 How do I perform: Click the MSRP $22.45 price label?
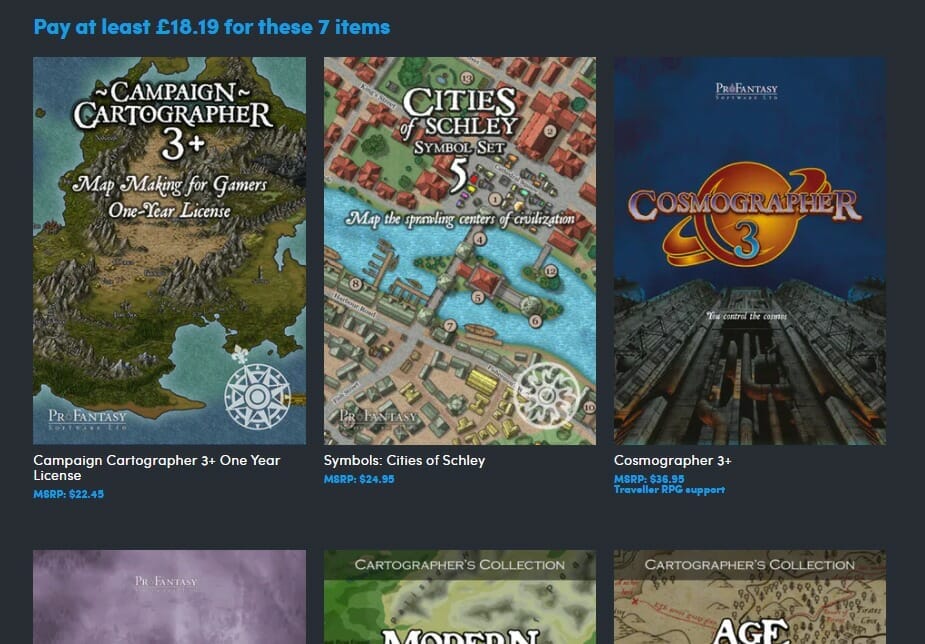[68, 494]
